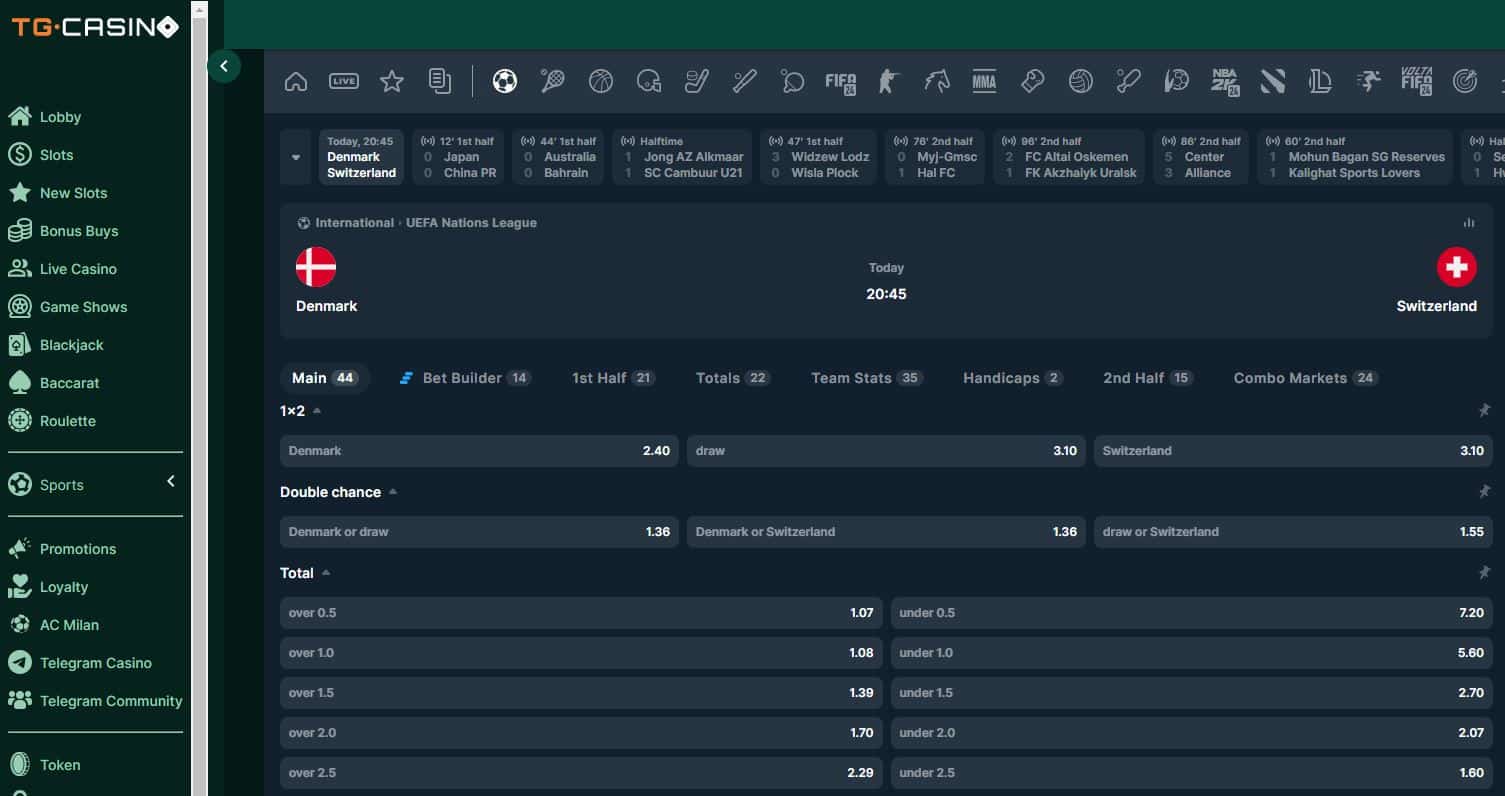Select the Counter-Strike shooter icon
1505x796 pixels.
click(x=888, y=81)
